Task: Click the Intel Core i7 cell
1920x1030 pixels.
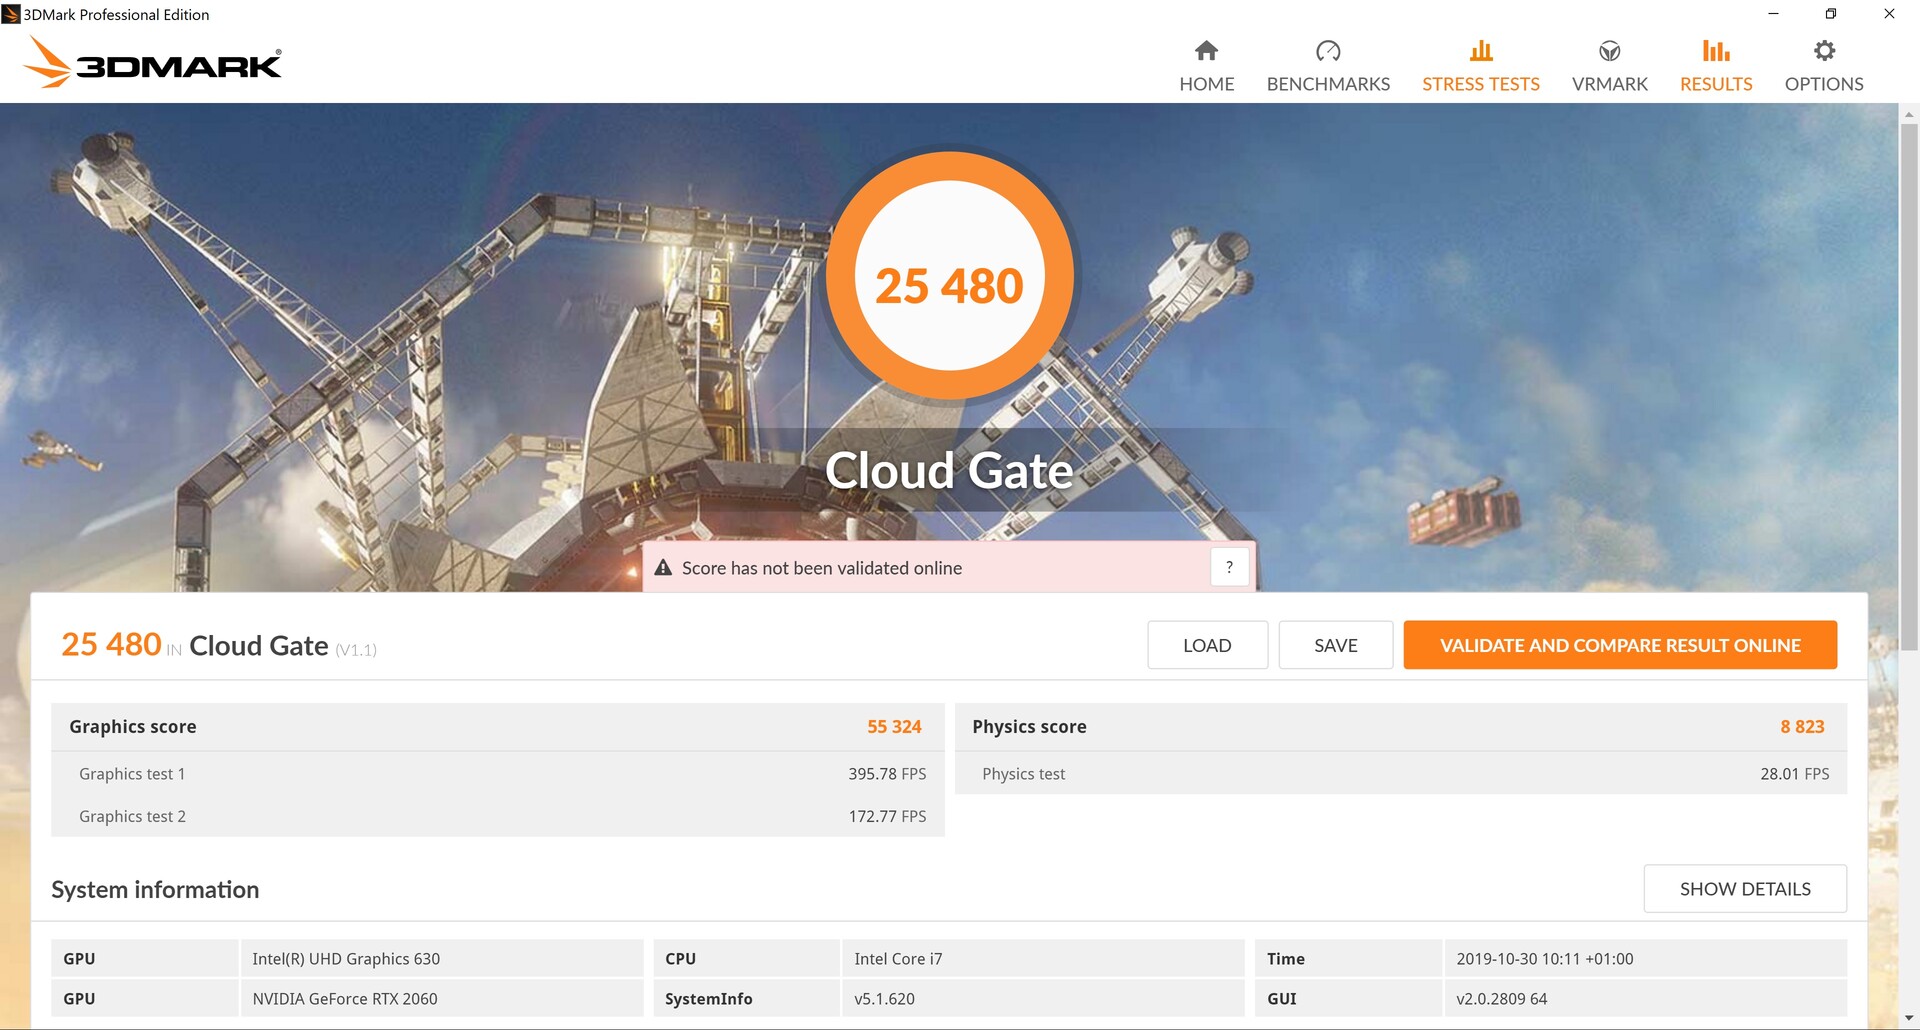Action: 1043,958
